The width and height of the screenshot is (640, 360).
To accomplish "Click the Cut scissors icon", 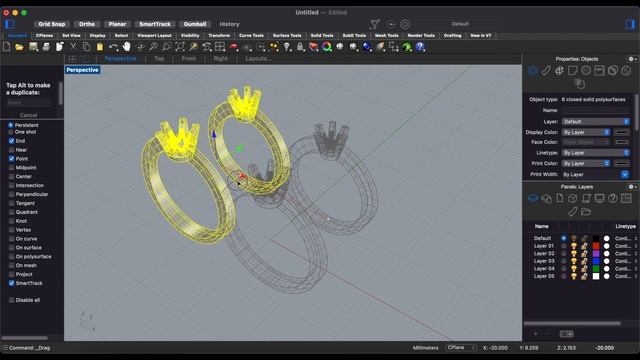I will coord(73,47).
